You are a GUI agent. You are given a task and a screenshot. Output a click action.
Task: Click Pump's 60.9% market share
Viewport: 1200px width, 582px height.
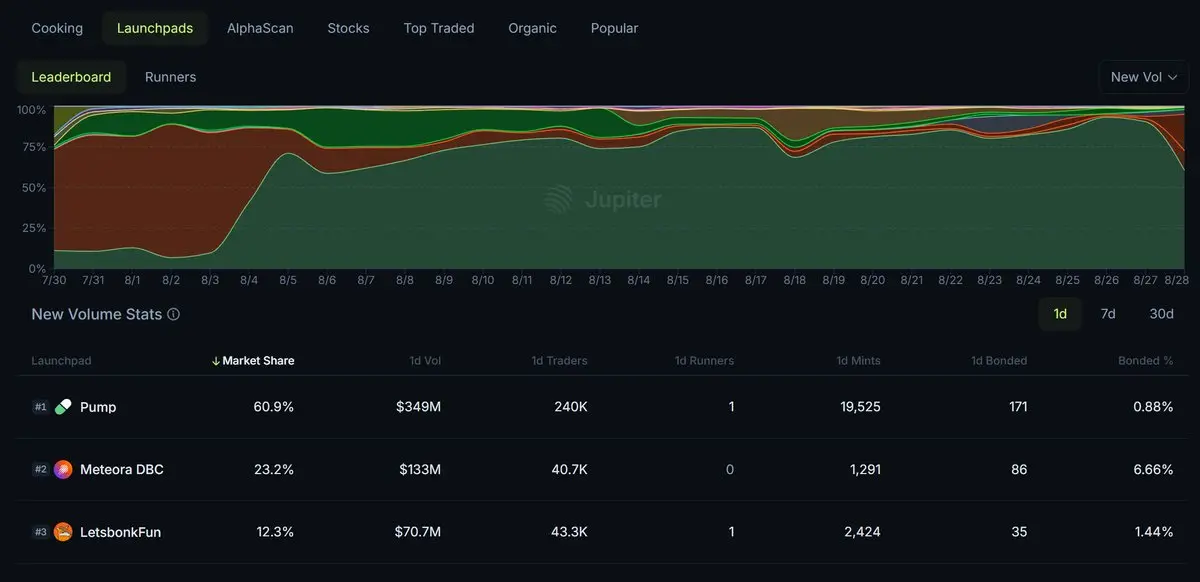pyautogui.click(x=275, y=407)
